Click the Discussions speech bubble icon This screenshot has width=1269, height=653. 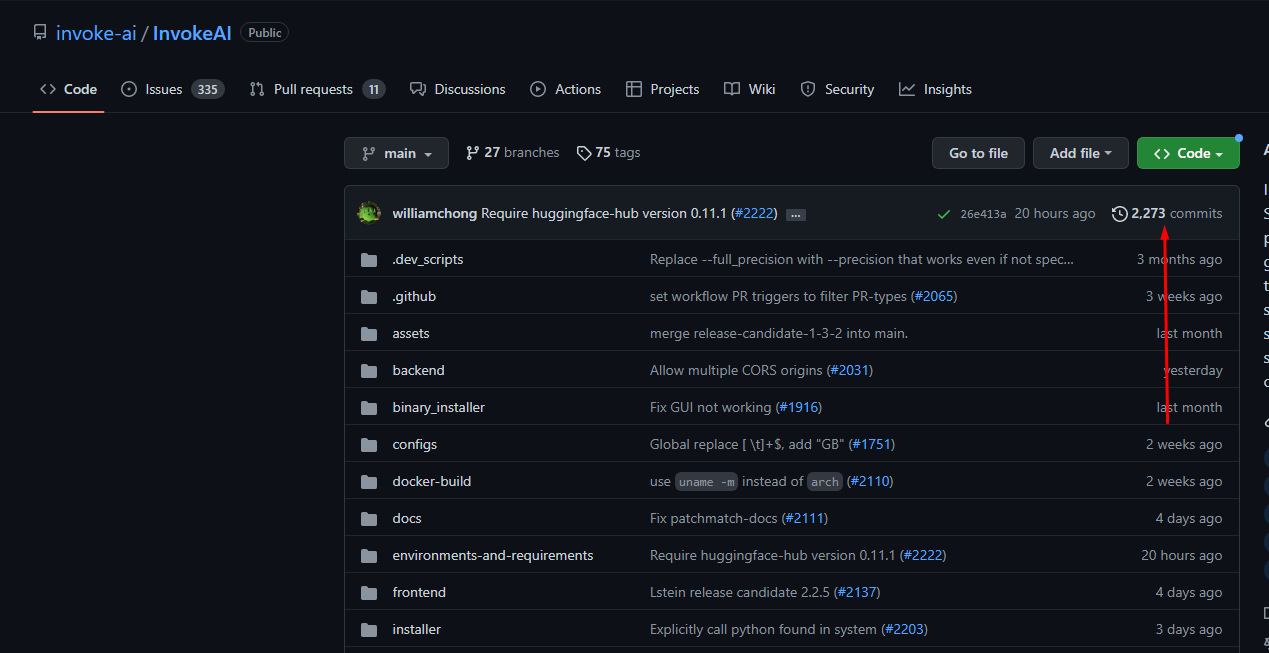click(x=417, y=89)
